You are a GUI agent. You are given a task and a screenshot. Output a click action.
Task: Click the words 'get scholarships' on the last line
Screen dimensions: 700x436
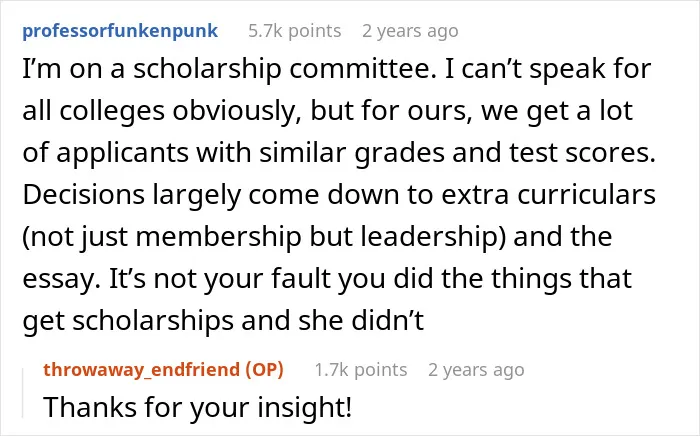(x=128, y=321)
